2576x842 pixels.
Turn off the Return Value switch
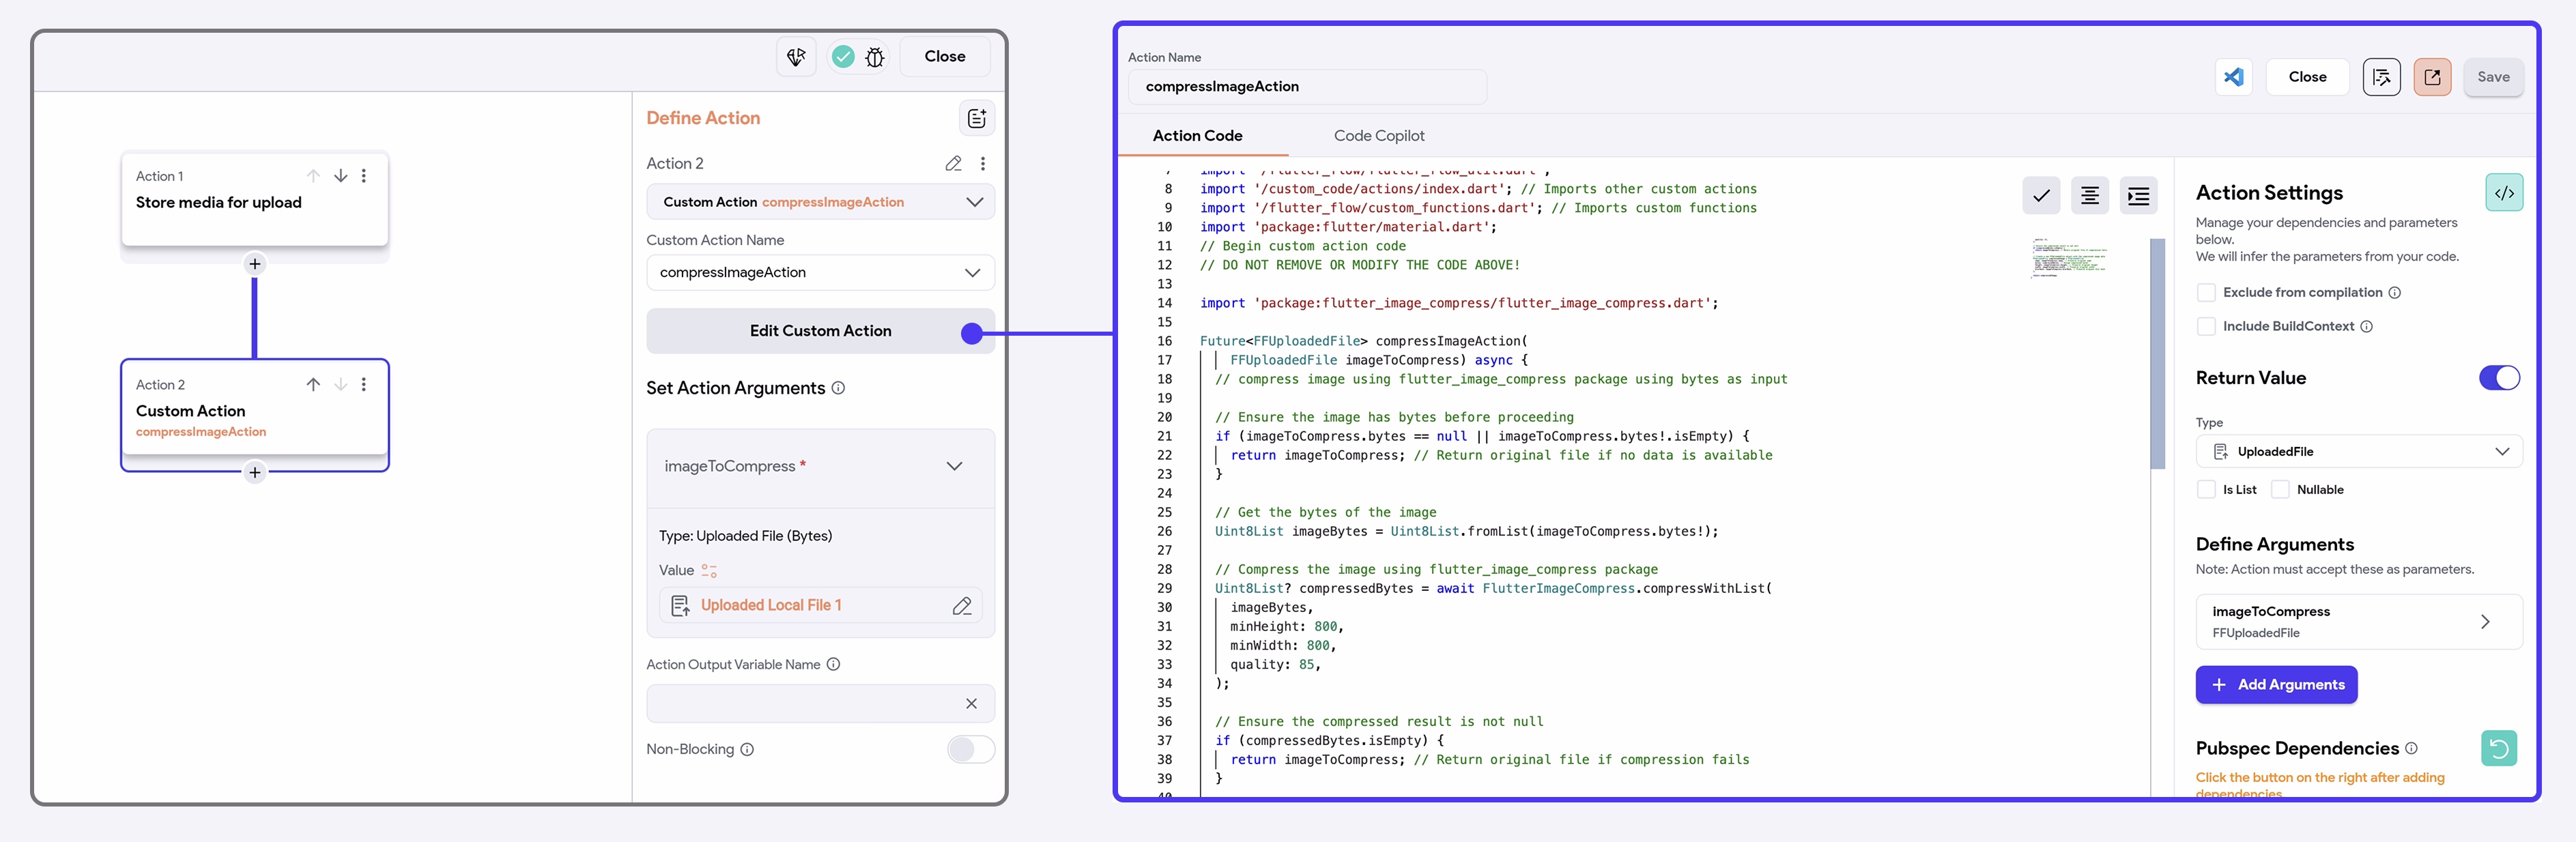2499,378
